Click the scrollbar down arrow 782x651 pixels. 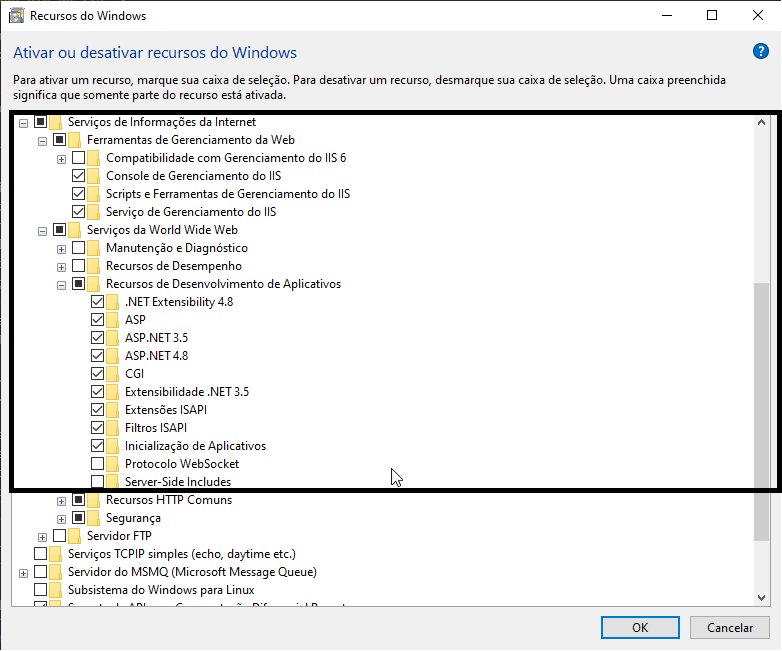(x=762, y=597)
